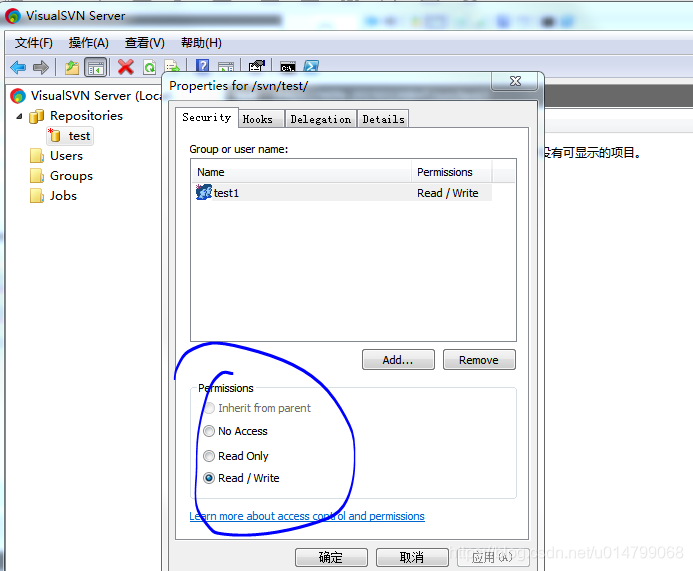Open the Command Prompt toolbar icon
Viewport: 693px width, 571px height.
click(288, 67)
